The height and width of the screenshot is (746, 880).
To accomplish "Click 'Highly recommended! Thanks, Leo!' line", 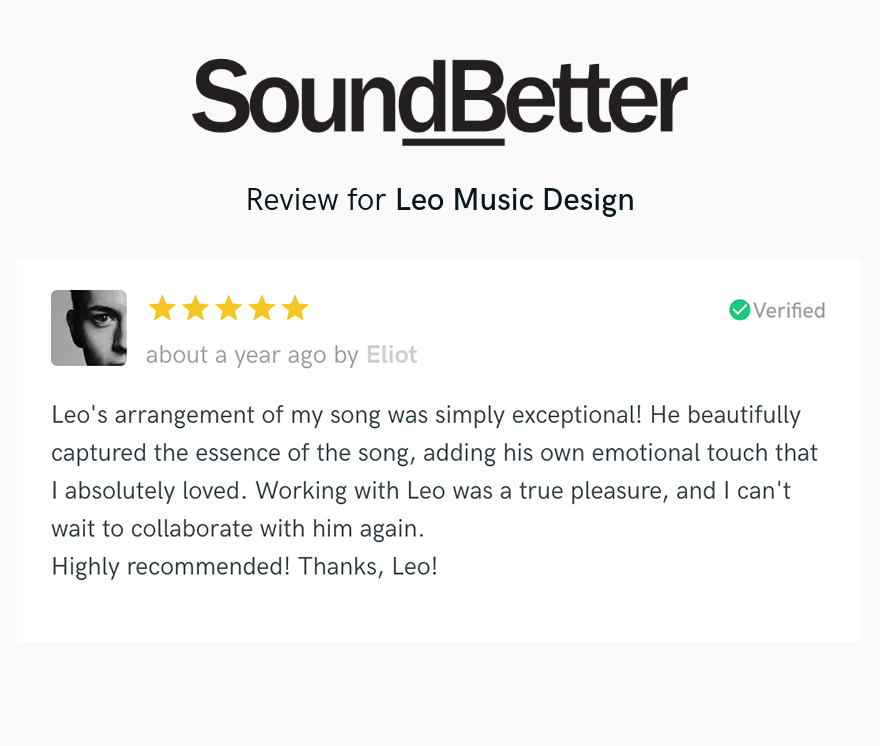I will [244, 566].
